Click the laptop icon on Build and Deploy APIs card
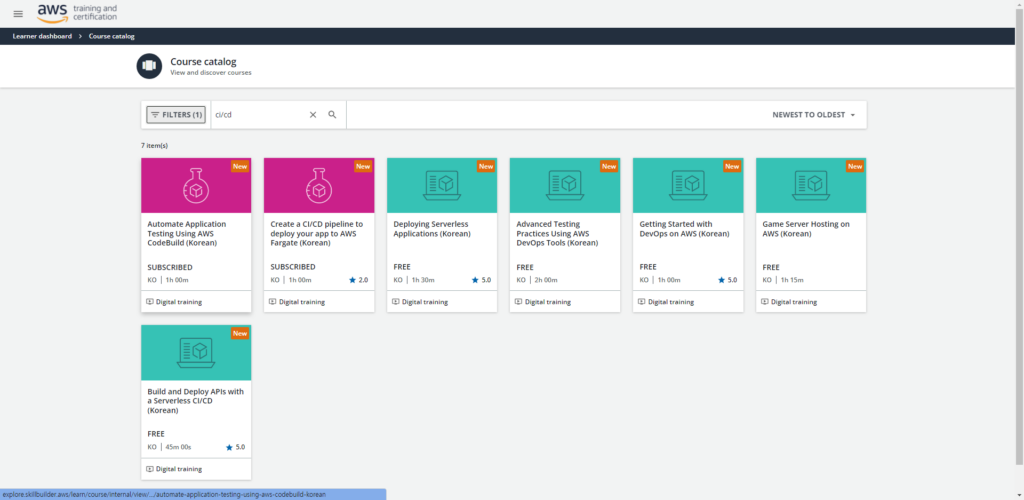This screenshot has height=500, width=1024. pyautogui.click(x=196, y=352)
